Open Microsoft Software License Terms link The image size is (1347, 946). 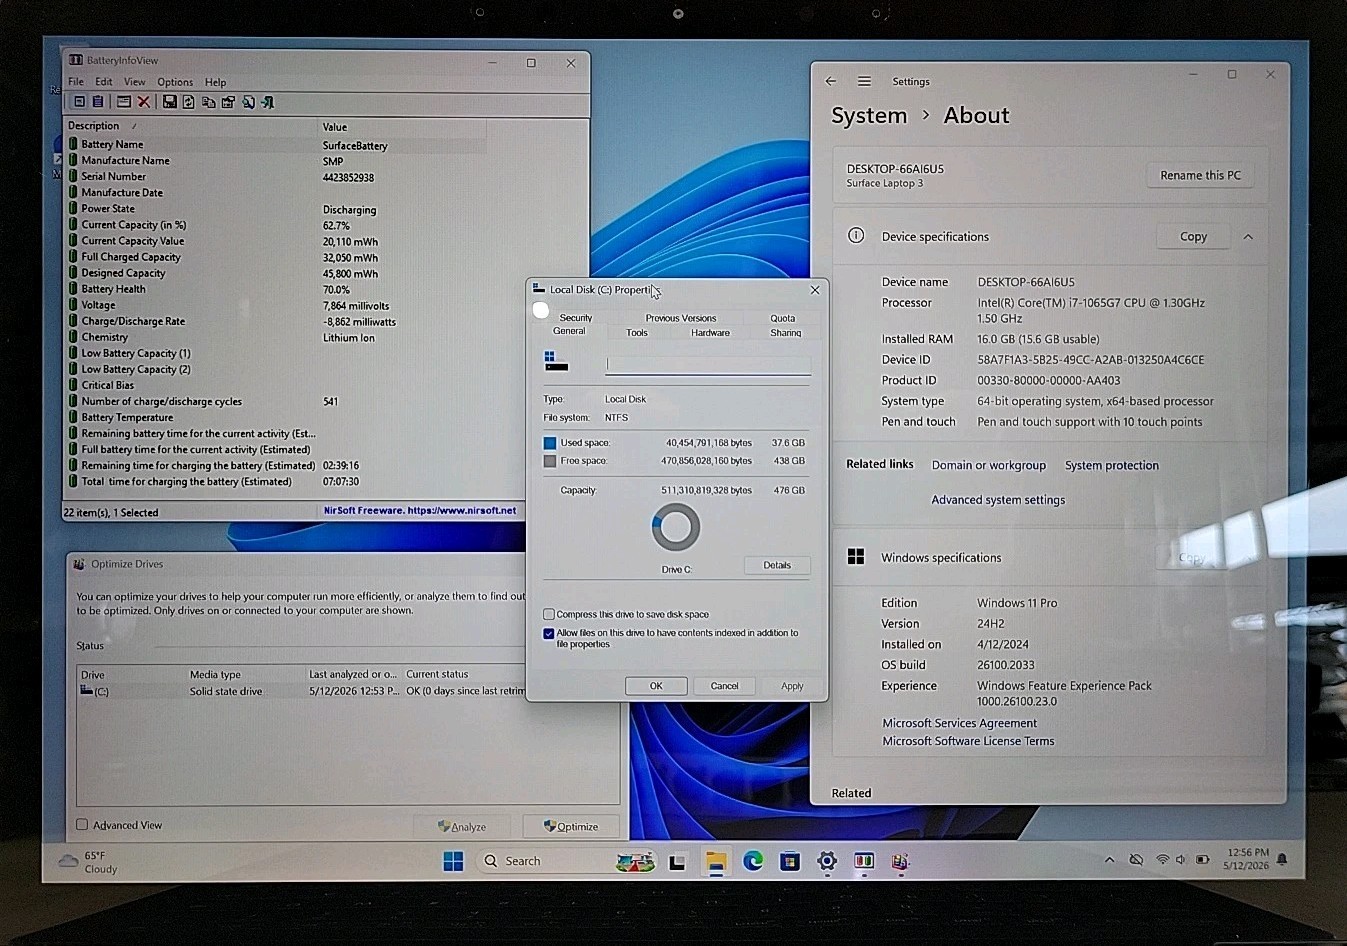[x=968, y=741]
